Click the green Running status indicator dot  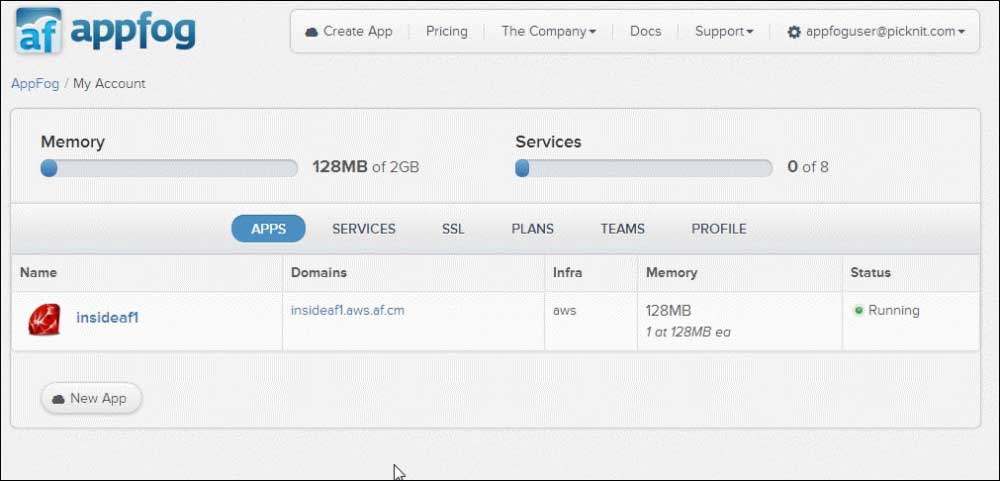(858, 311)
